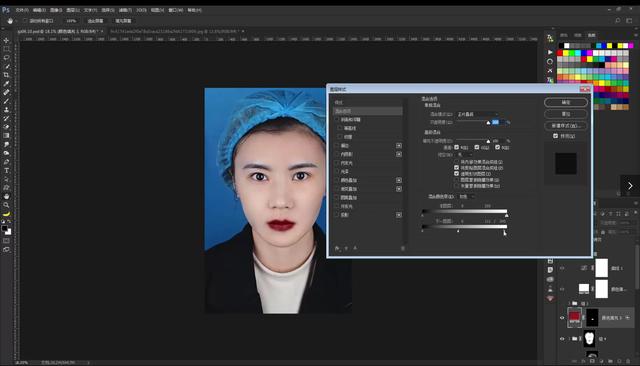
Task: Open the Image menu
Action: [x=56, y=10]
